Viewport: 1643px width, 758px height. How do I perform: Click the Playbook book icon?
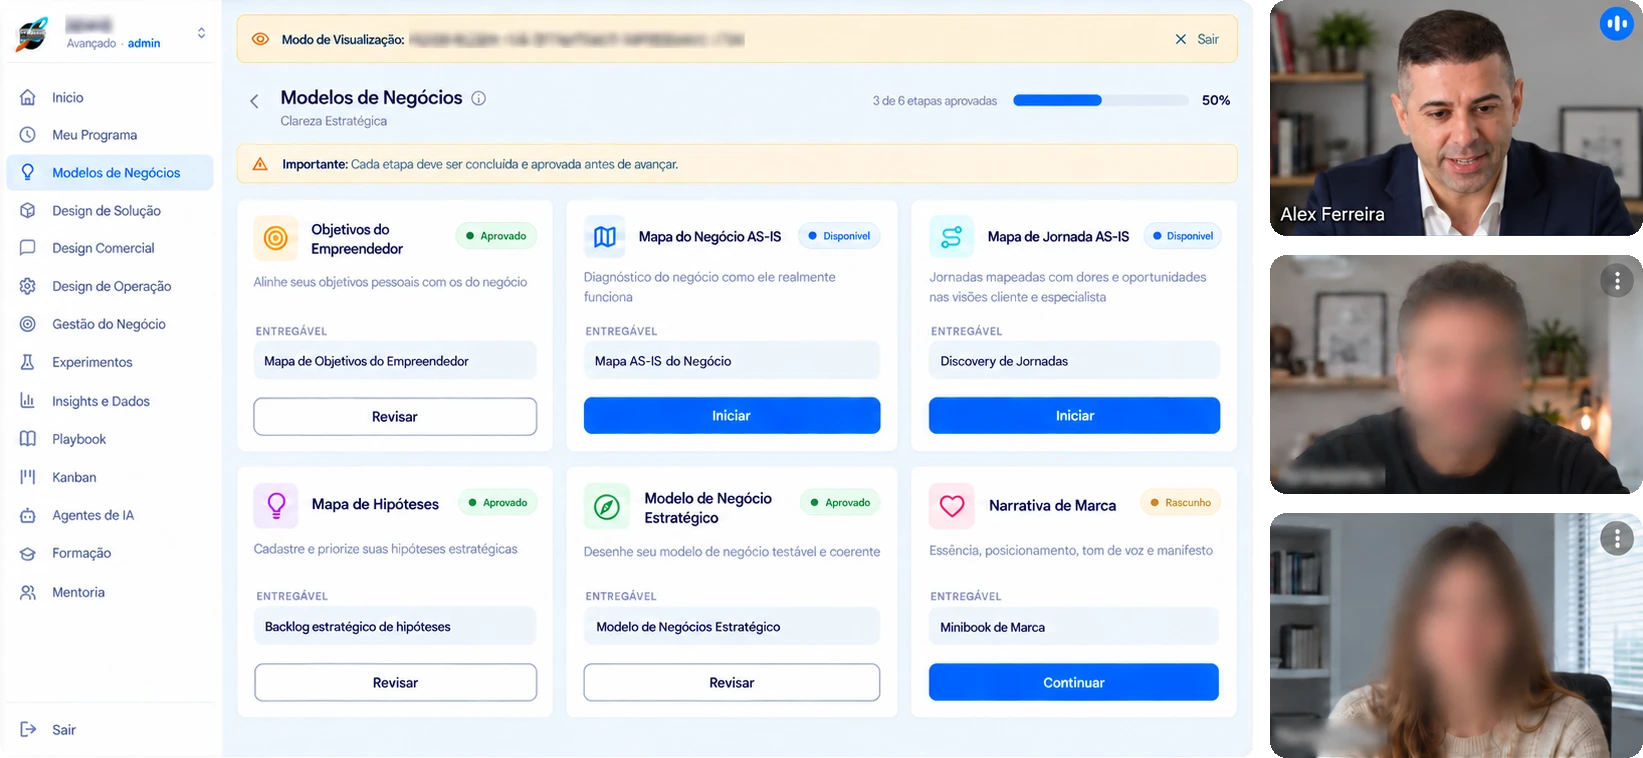(x=28, y=439)
